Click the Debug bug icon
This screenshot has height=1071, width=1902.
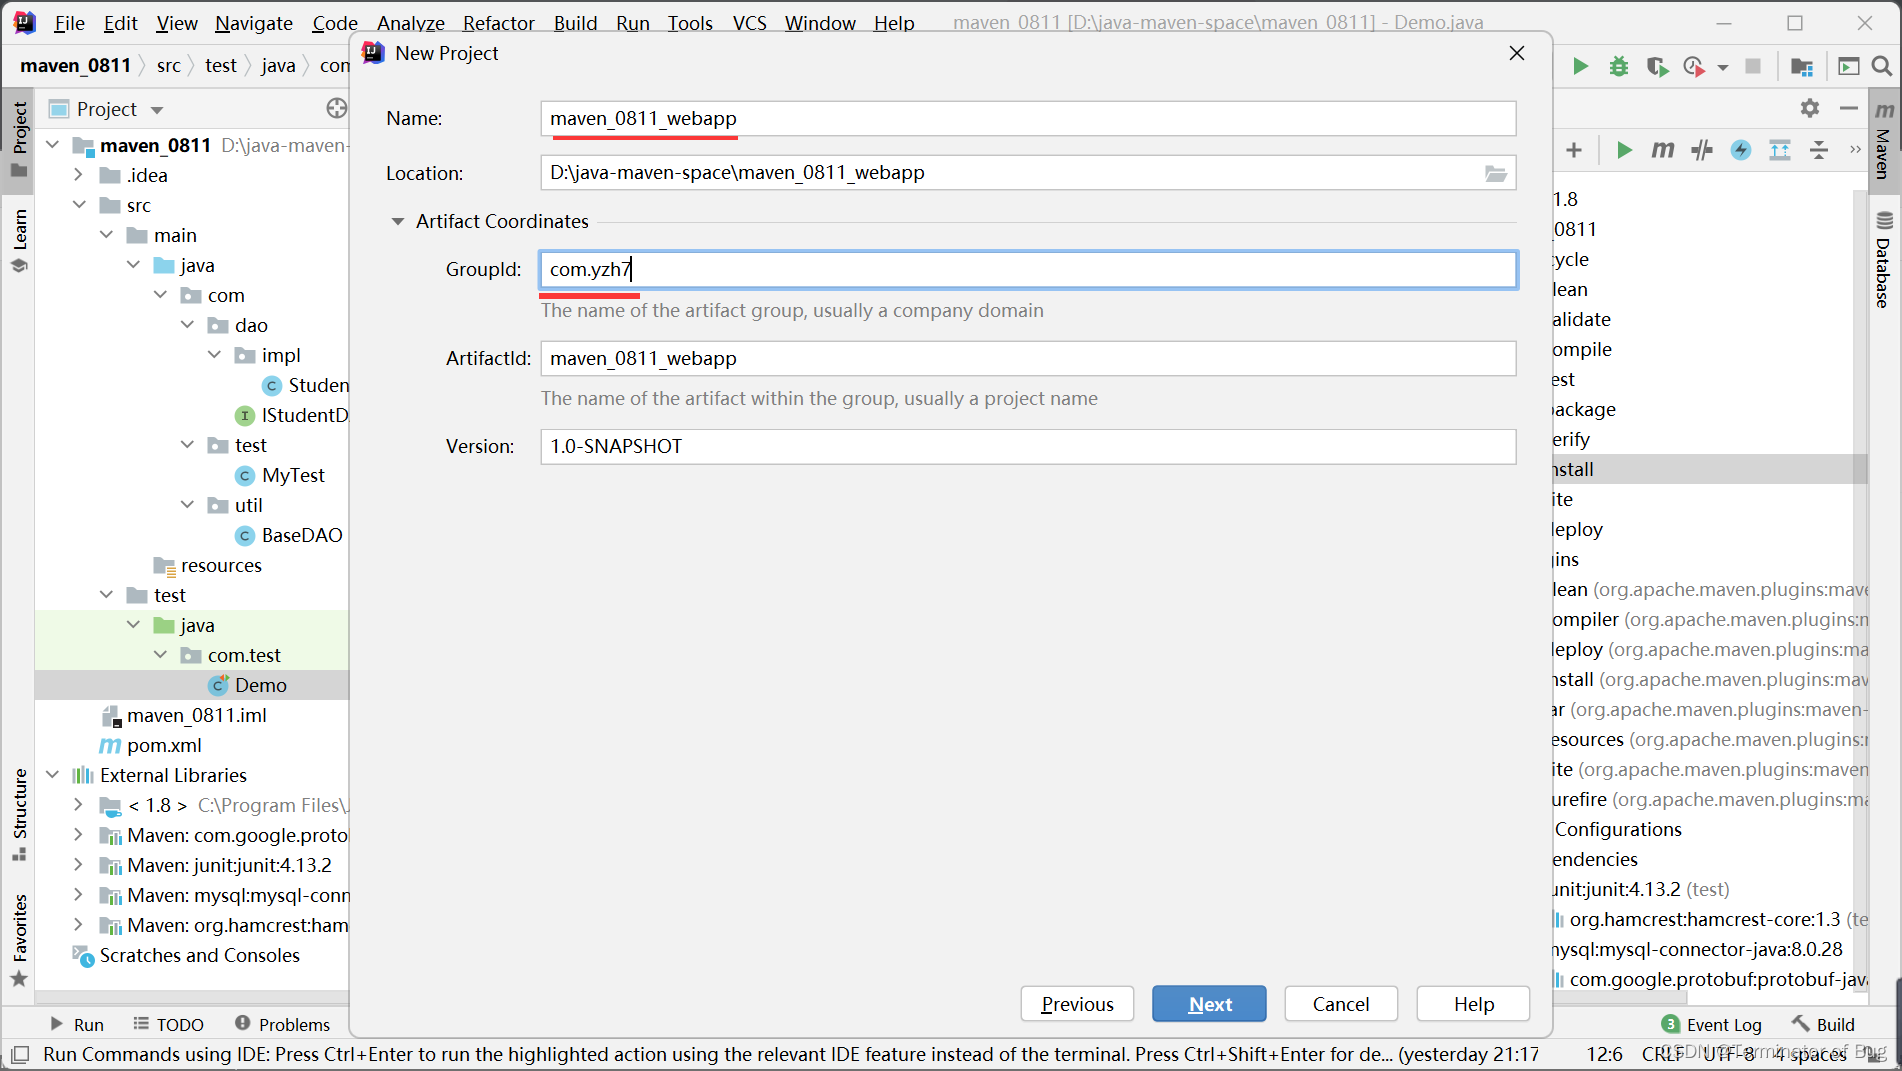coord(1618,66)
